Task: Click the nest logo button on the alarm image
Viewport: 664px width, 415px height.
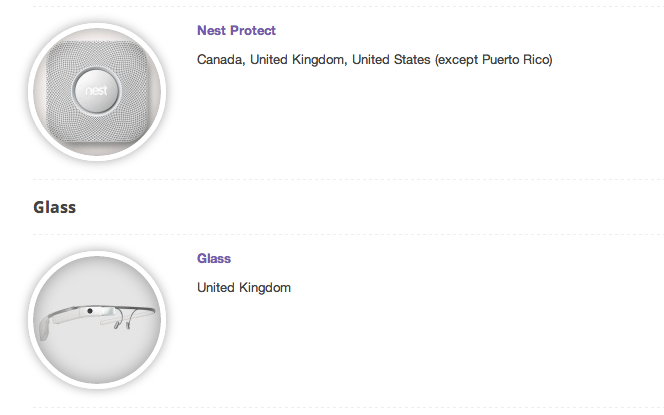Action: point(97,93)
